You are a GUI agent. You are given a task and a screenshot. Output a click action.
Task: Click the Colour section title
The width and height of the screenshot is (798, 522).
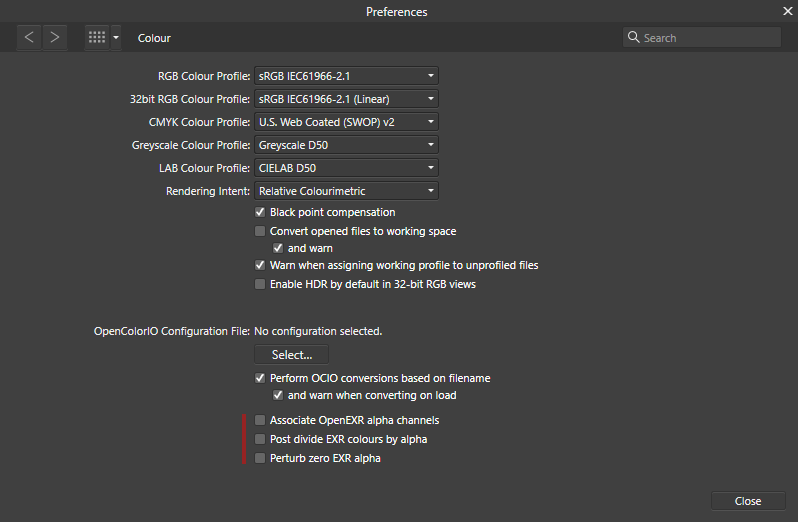(154, 38)
